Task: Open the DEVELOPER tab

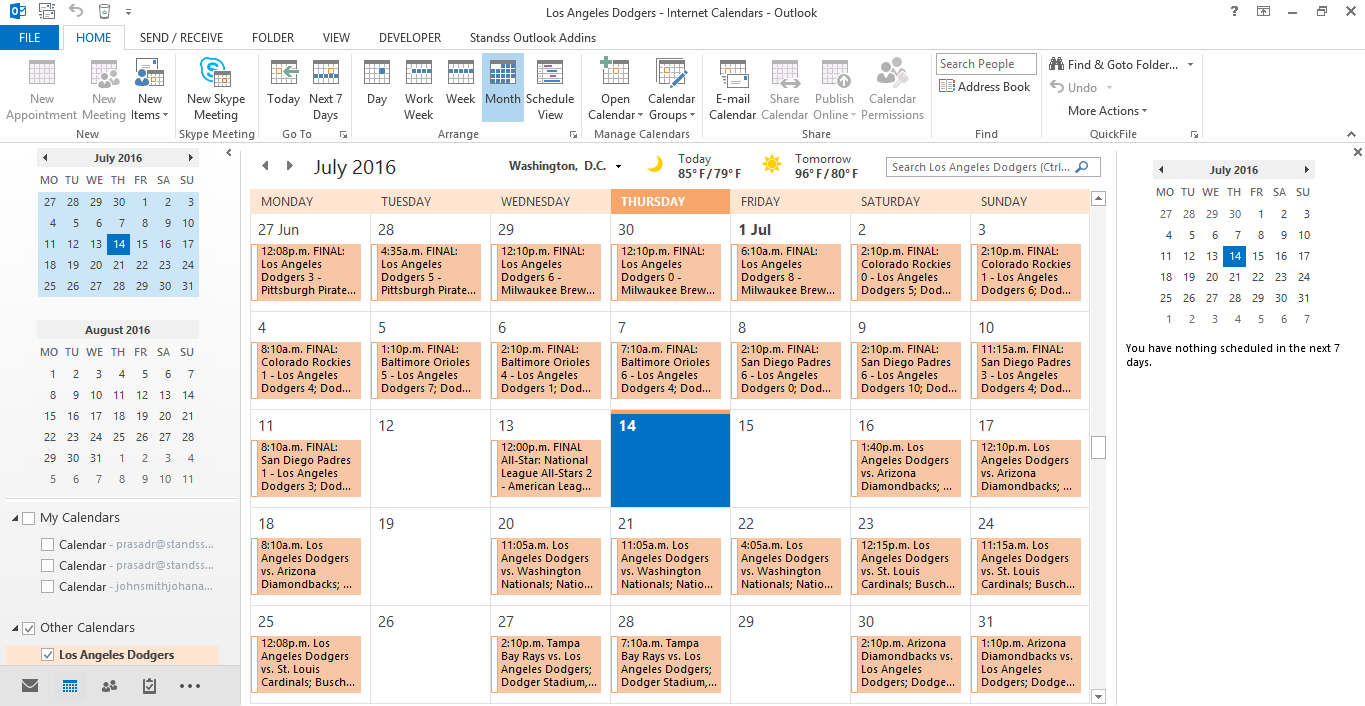Action: [x=410, y=38]
